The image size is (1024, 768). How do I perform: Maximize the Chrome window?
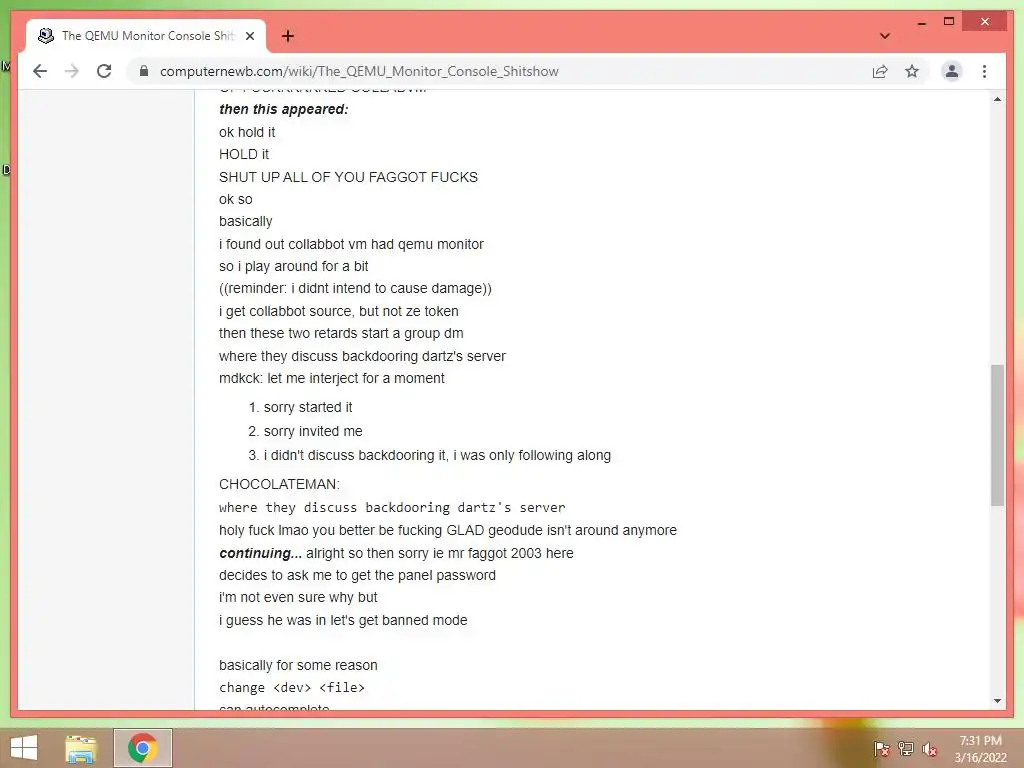pos(949,22)
